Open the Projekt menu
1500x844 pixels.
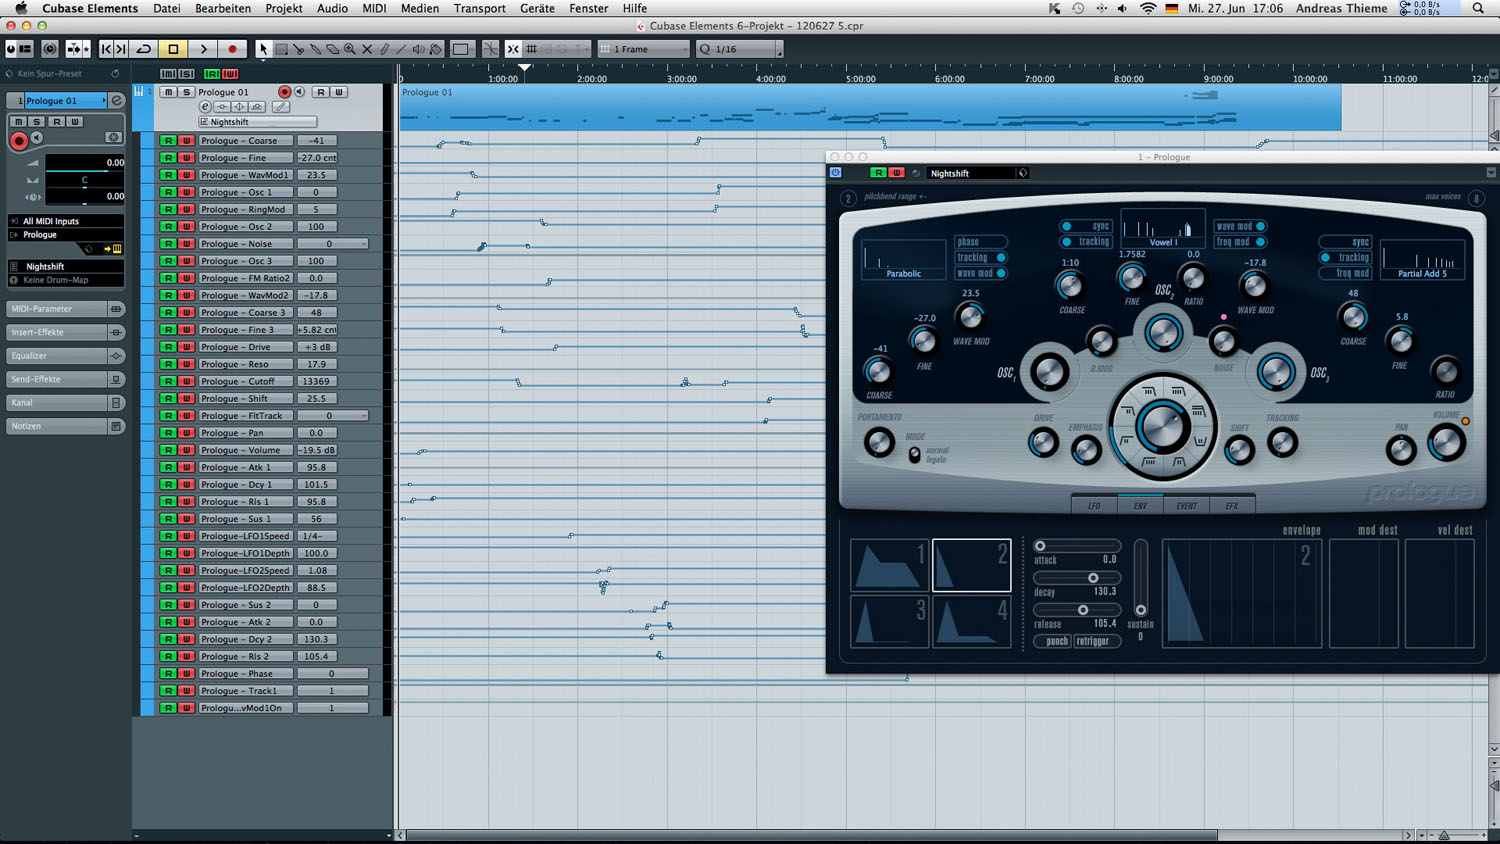284,8
